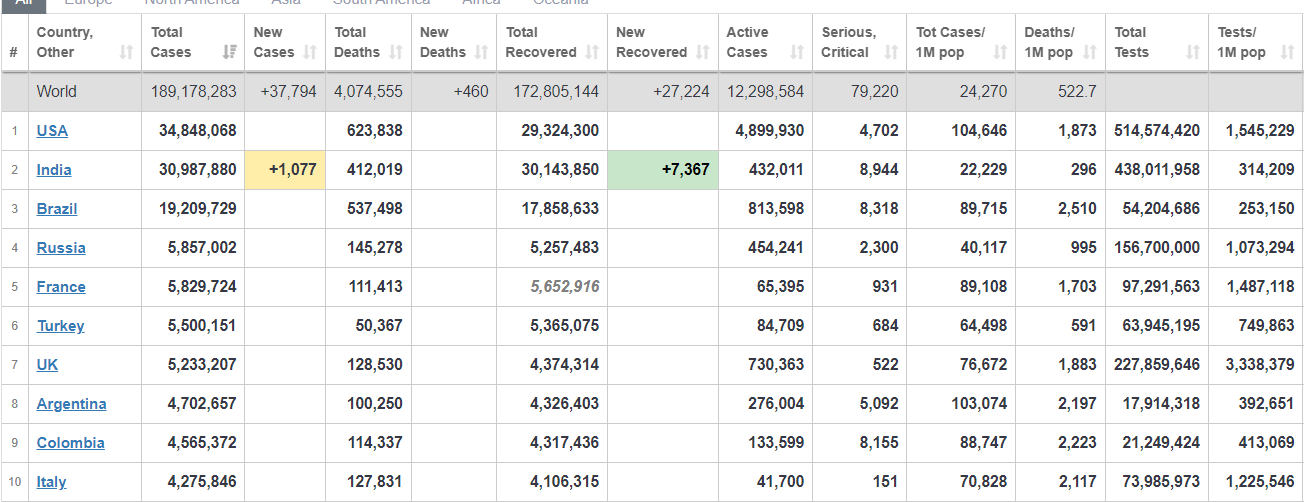Select Turkey total recovered 5,365,075
This screenshot has height=502, width=1304.
pyautogui.click(x=566, y=325)
